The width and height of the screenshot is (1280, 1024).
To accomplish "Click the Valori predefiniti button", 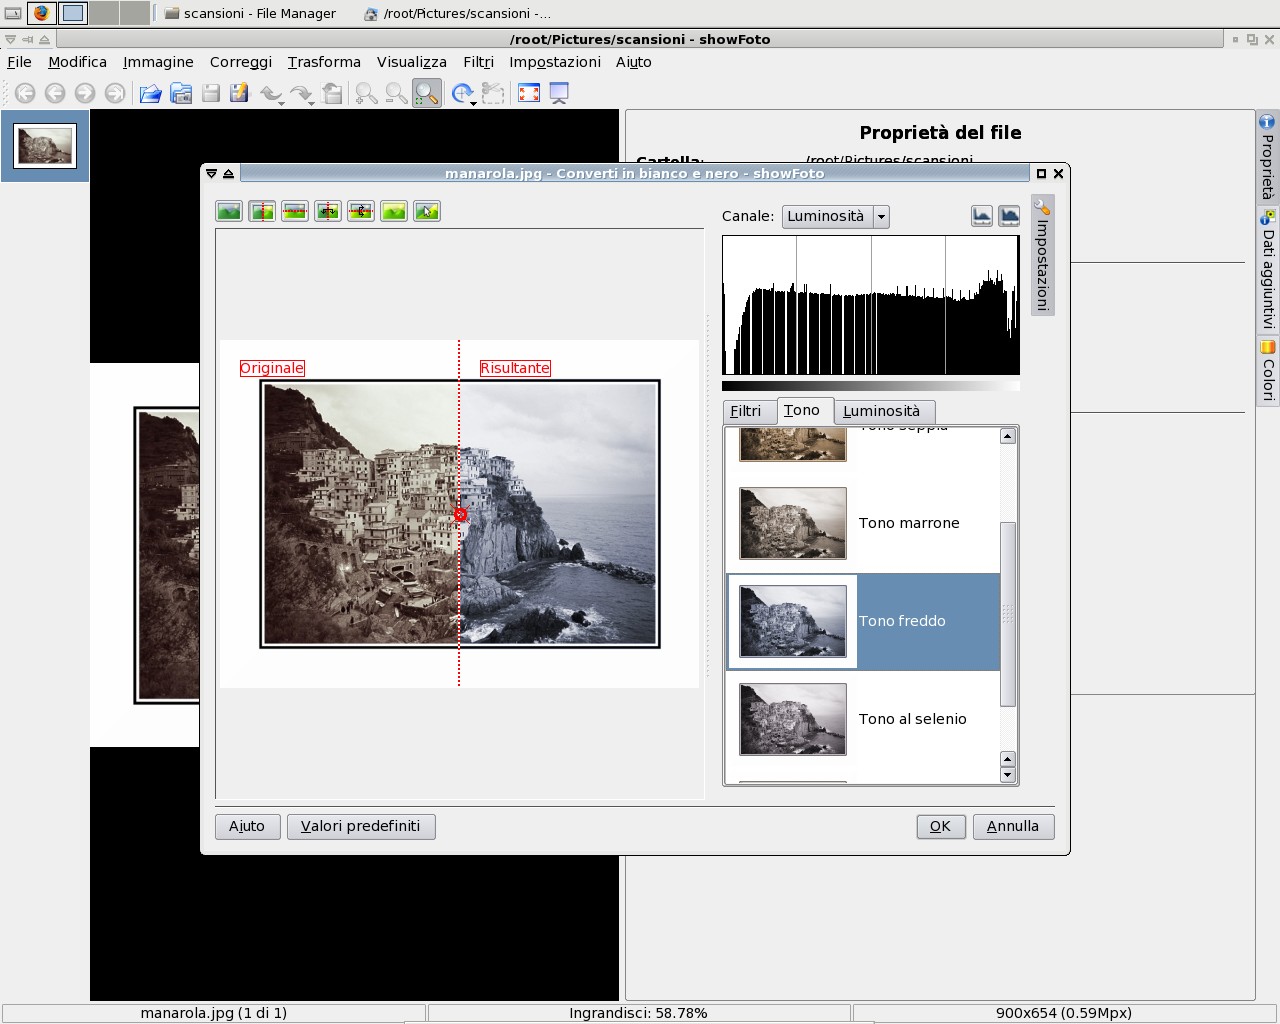I will point(361,826).
